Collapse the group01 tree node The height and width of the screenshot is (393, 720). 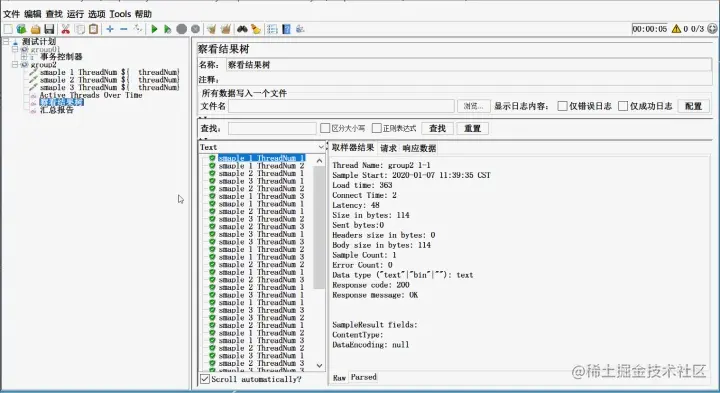tap(15, 49)
